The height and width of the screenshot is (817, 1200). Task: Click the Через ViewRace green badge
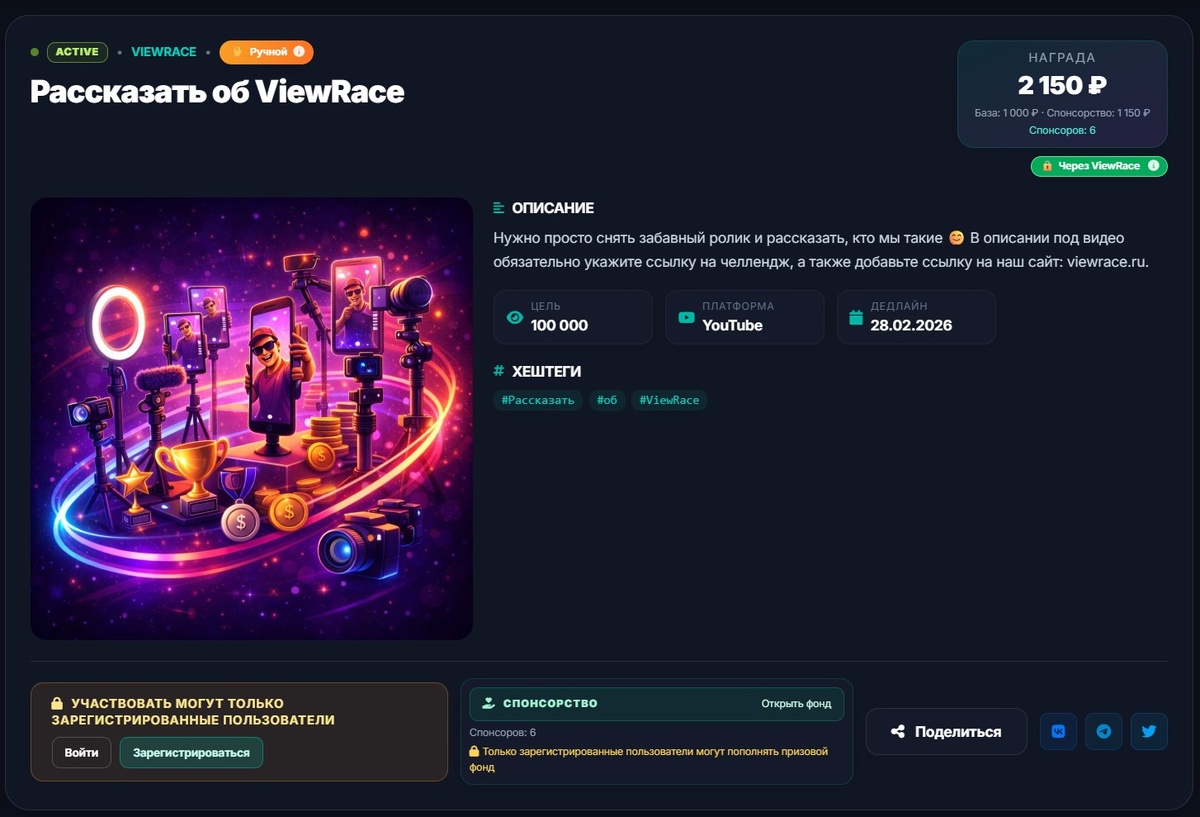[x=1099, y=166]
